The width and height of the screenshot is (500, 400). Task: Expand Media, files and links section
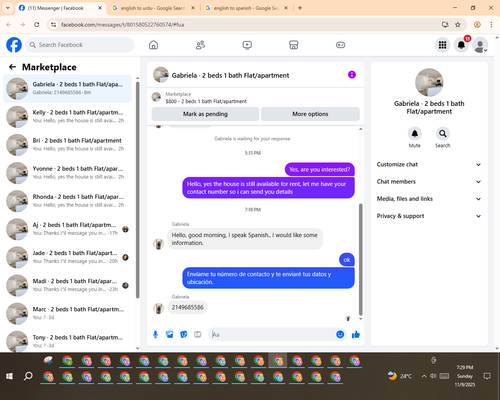[429, 199]
